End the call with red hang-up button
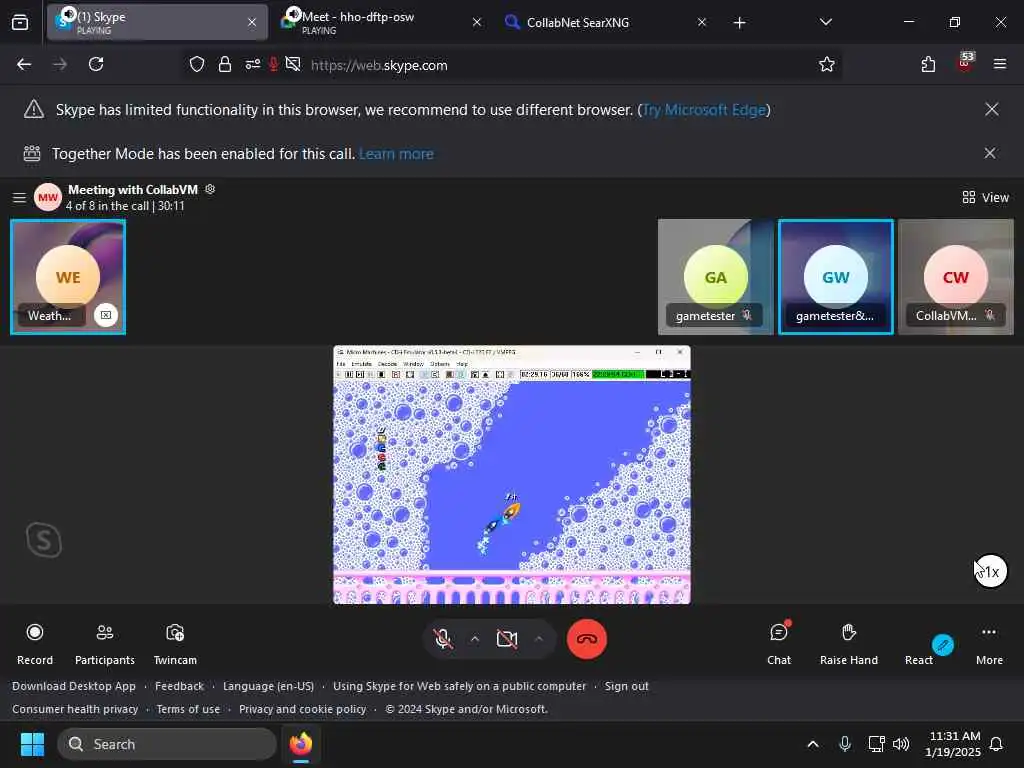1024x768 pixels. click(x=586, y=639)
